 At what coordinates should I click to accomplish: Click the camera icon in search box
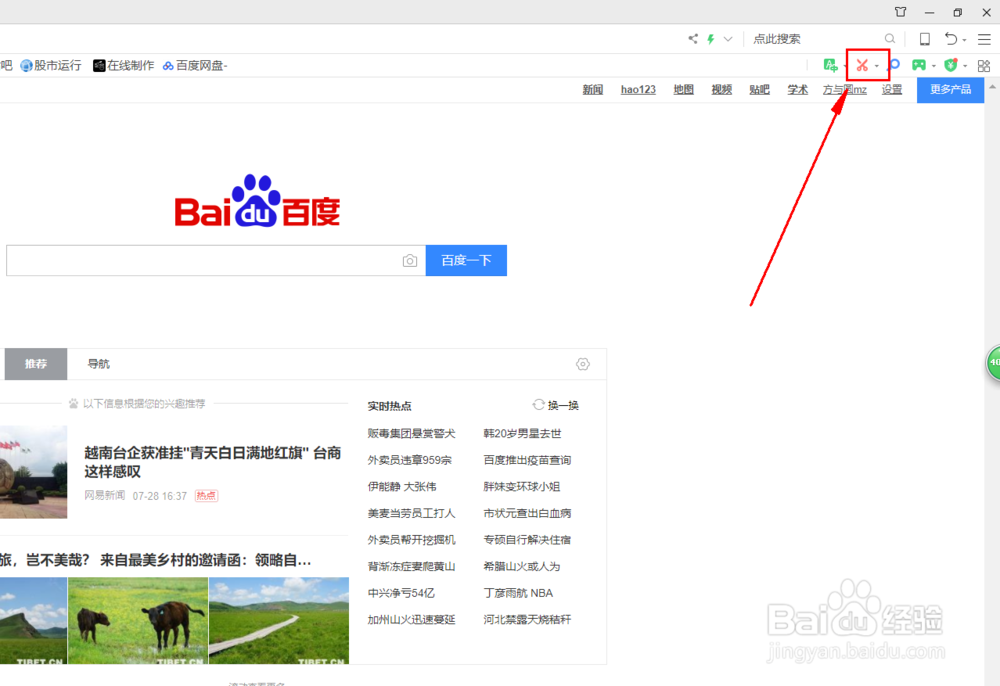coord(410,260)
